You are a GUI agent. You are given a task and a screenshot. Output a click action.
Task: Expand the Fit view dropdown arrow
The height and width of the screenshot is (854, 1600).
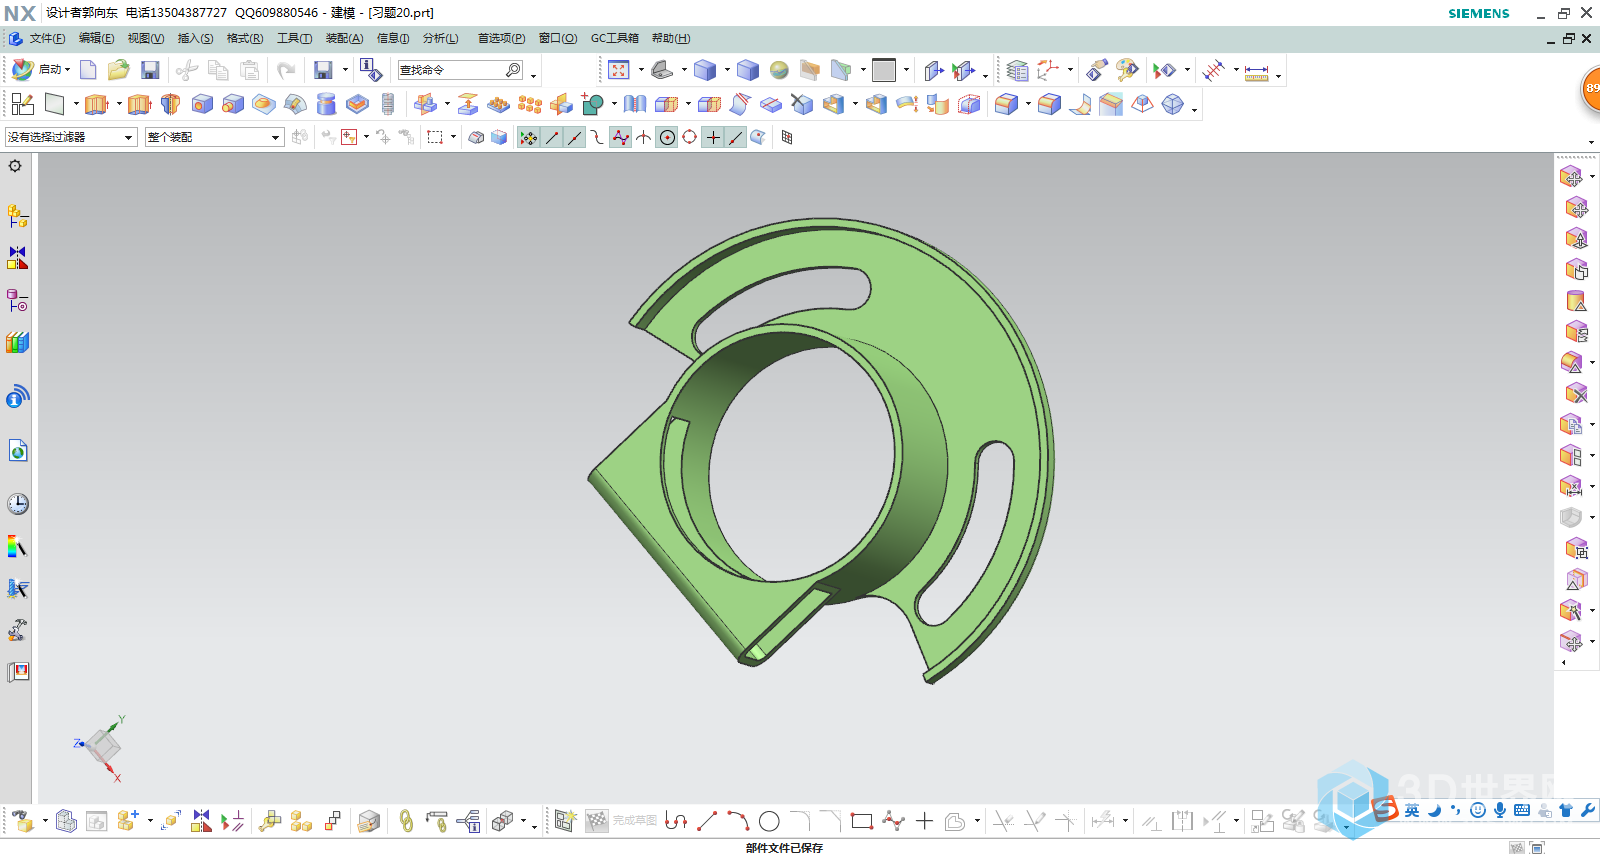641,70
